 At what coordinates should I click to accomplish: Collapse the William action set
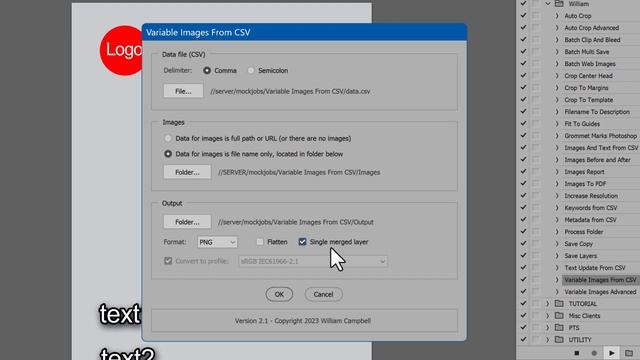(548, 4)
